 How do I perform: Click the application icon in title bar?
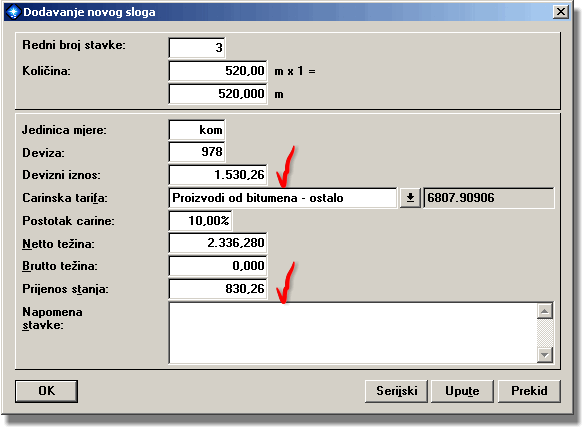13,12
